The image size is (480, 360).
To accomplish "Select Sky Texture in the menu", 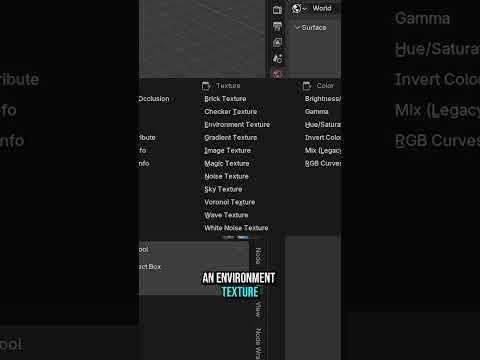I will [x=223, y=189].
